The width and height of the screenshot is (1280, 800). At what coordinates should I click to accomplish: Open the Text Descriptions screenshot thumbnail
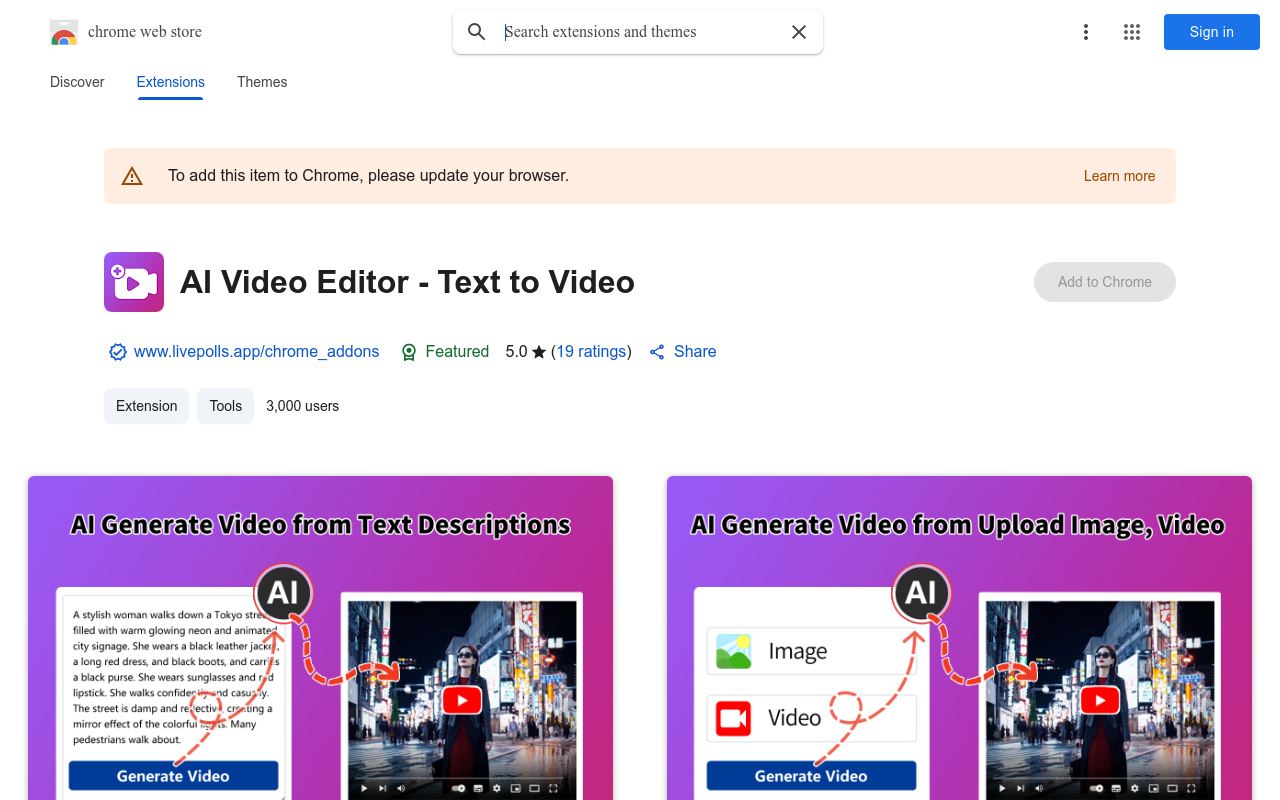point(320,638)
